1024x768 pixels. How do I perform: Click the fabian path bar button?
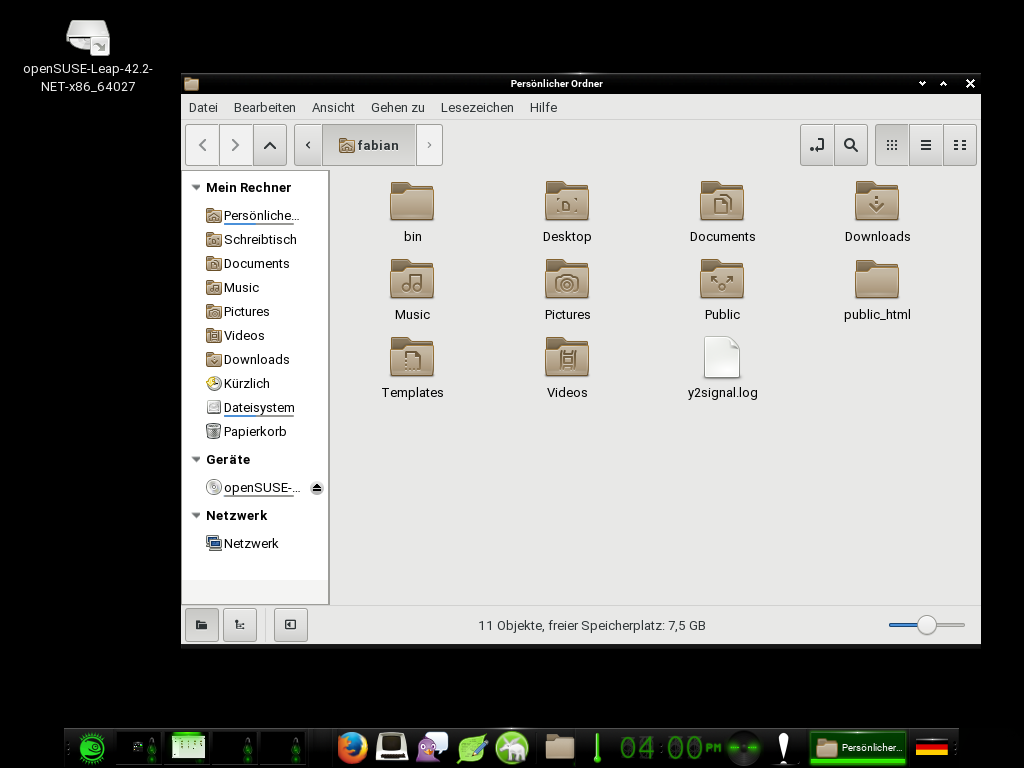(369, 145)
